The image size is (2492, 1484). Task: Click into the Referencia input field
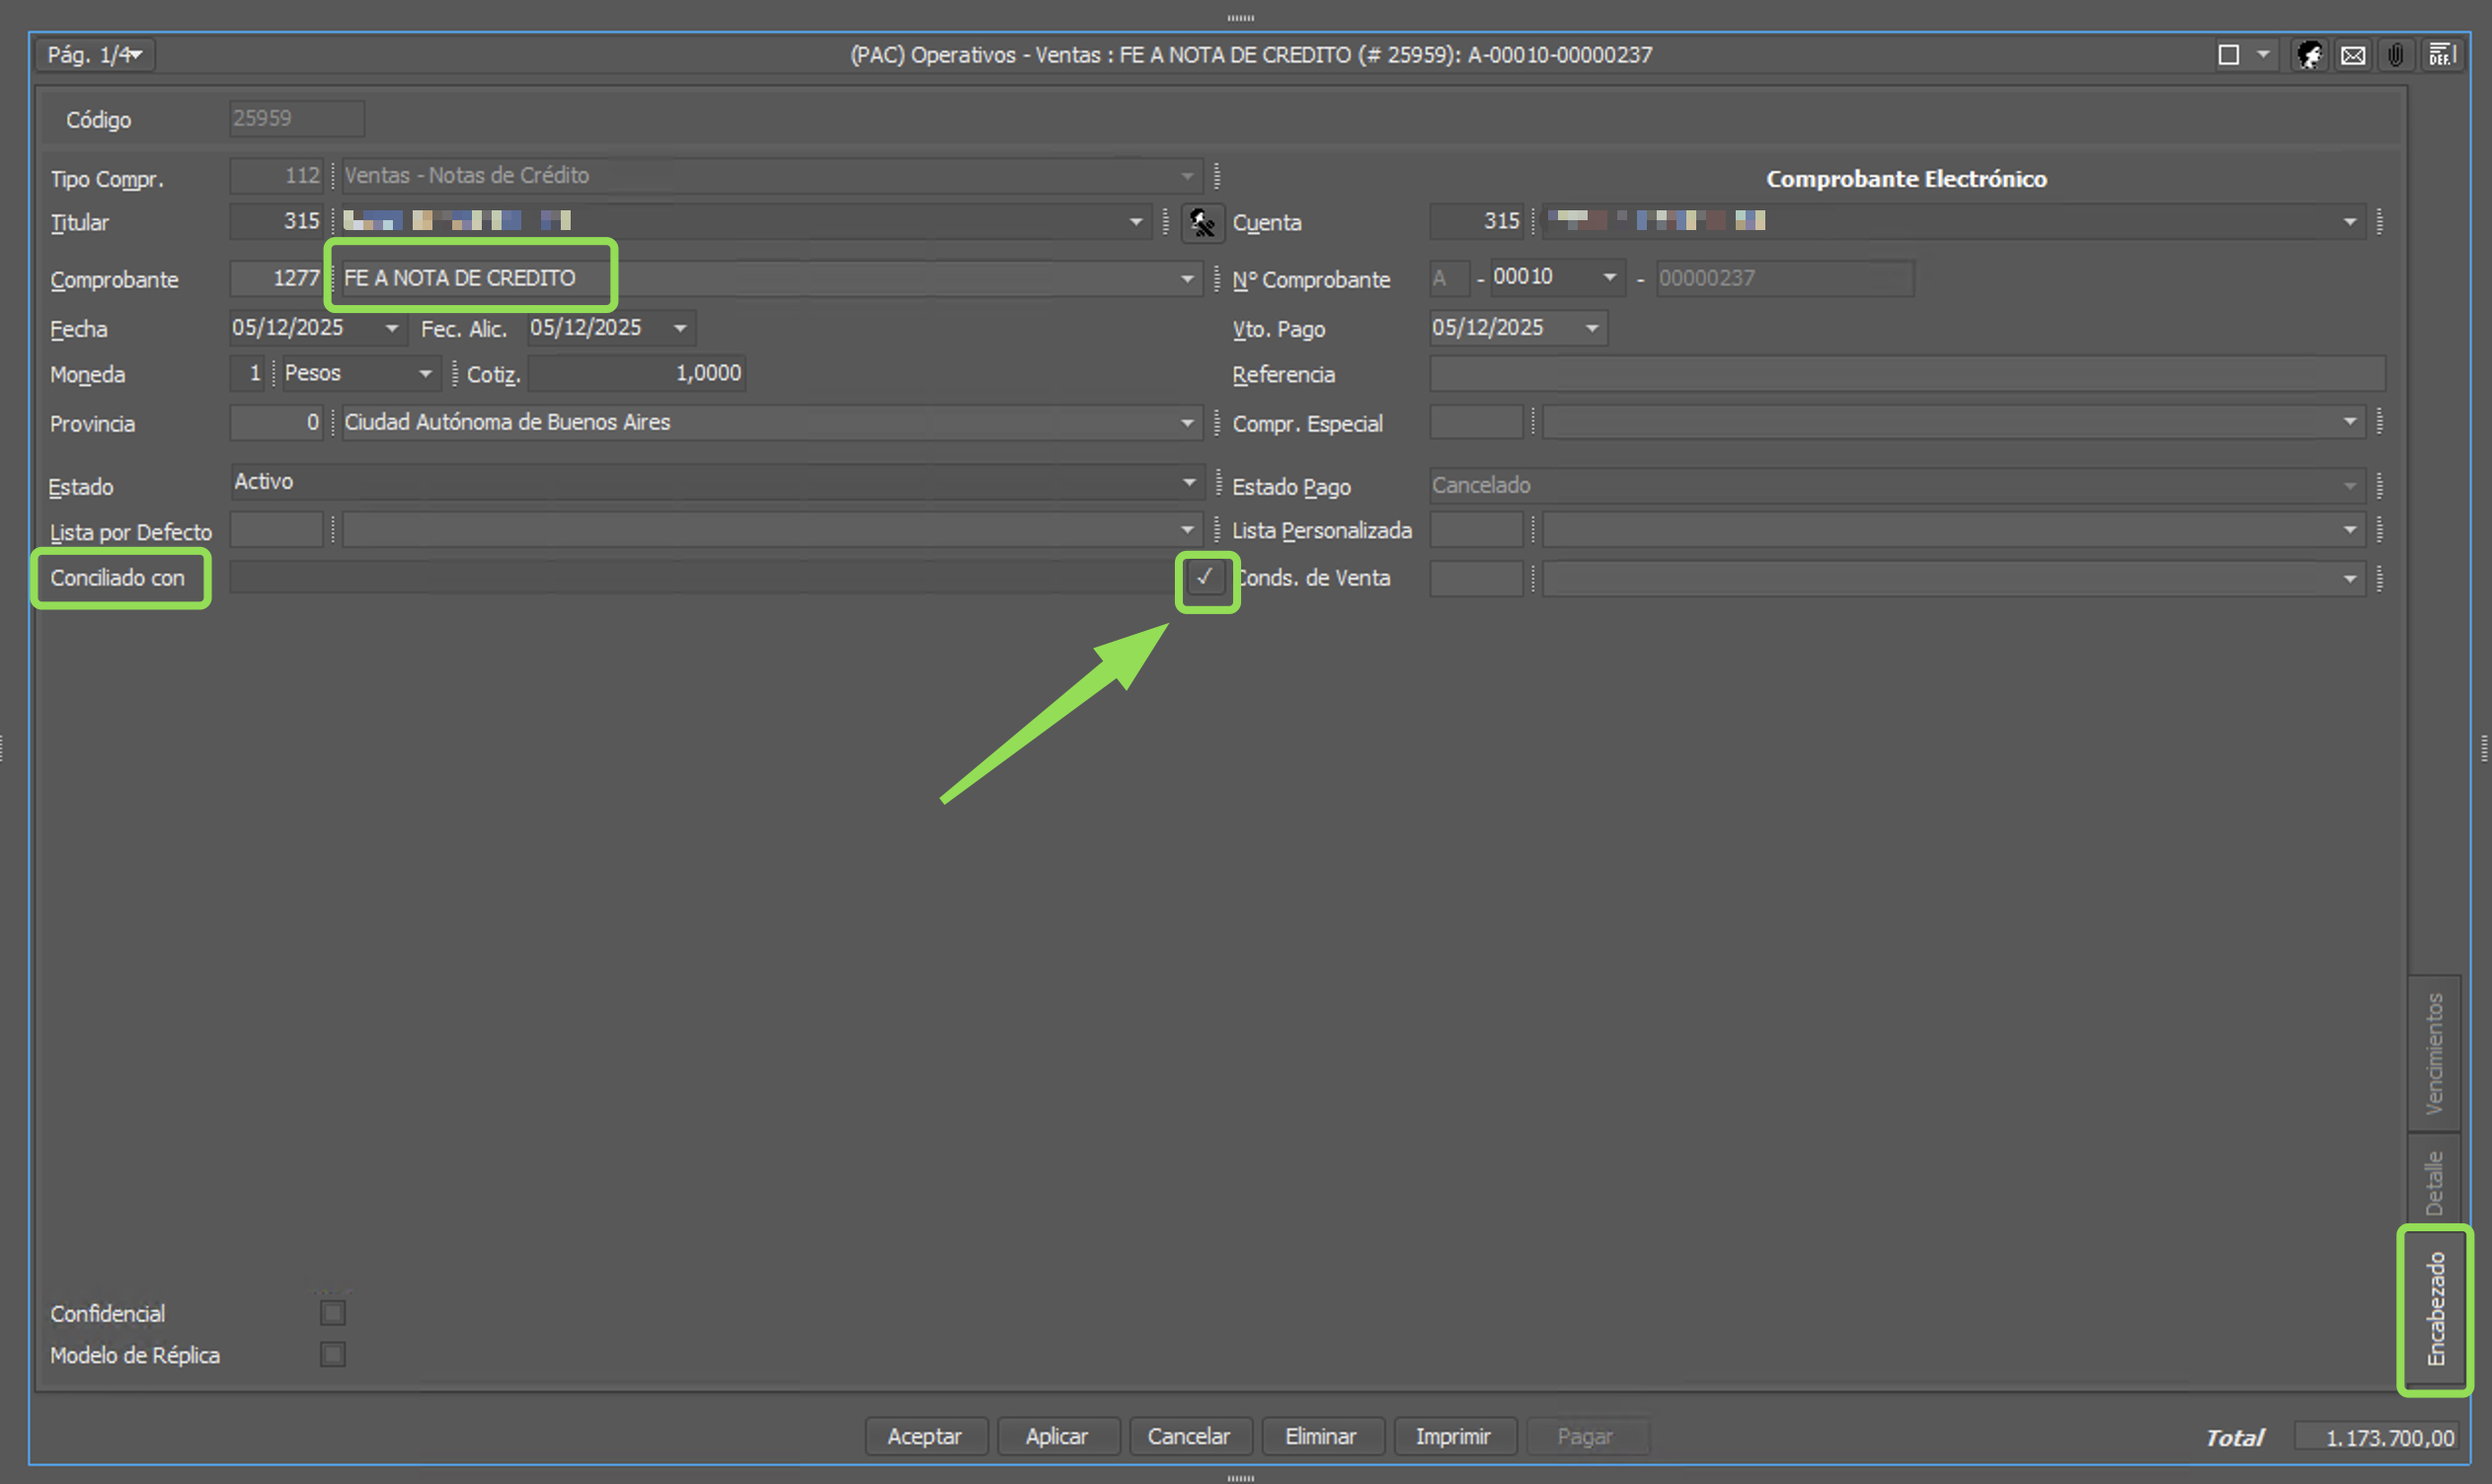pos(1905,374)
